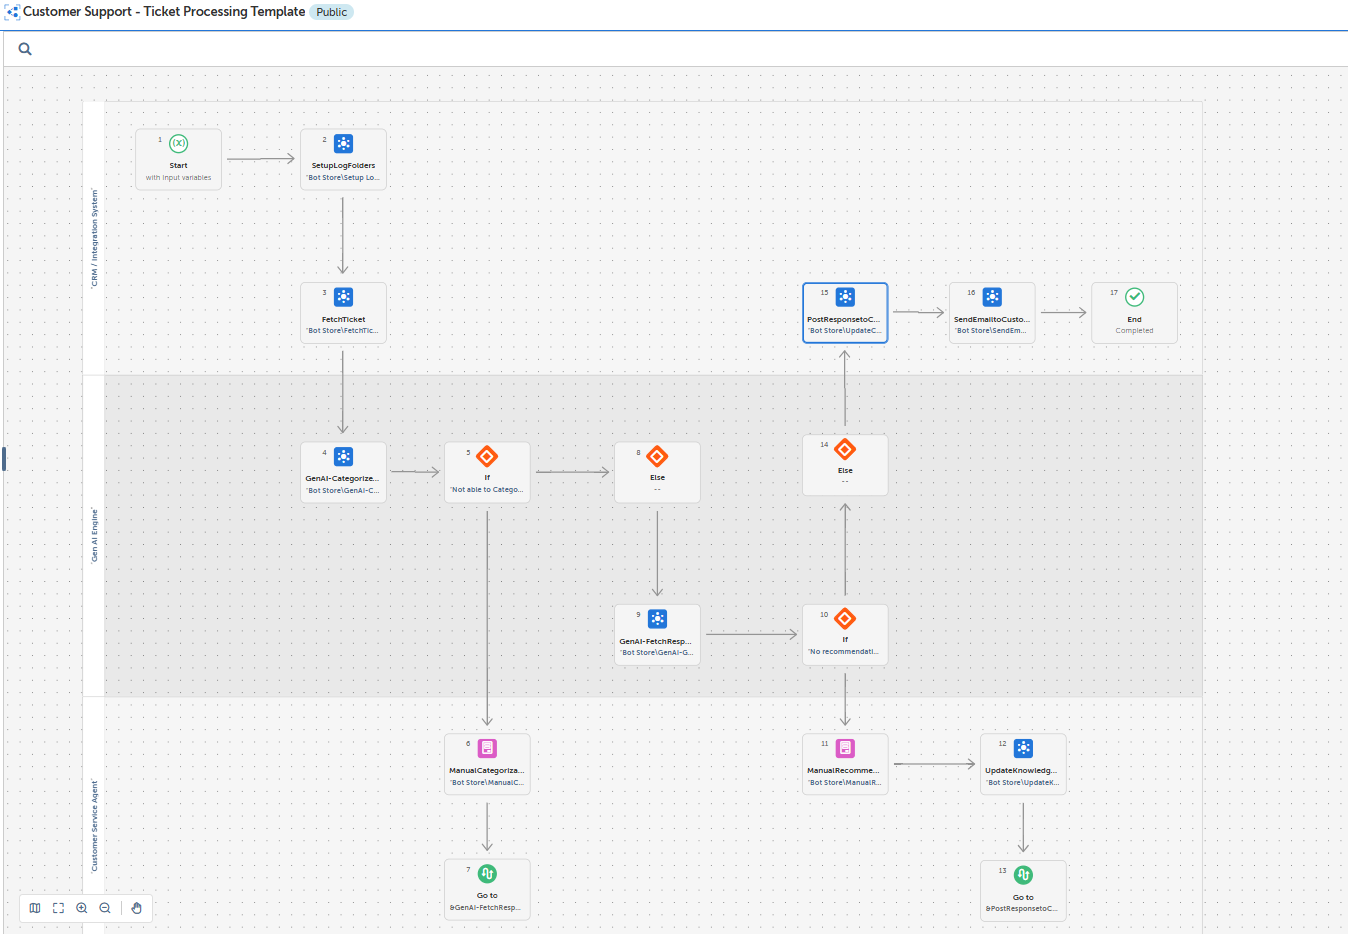This screenshot has width=1348, height=934.
Task: Click the UpdateKnowledg... node
Action: [1023, 764]
